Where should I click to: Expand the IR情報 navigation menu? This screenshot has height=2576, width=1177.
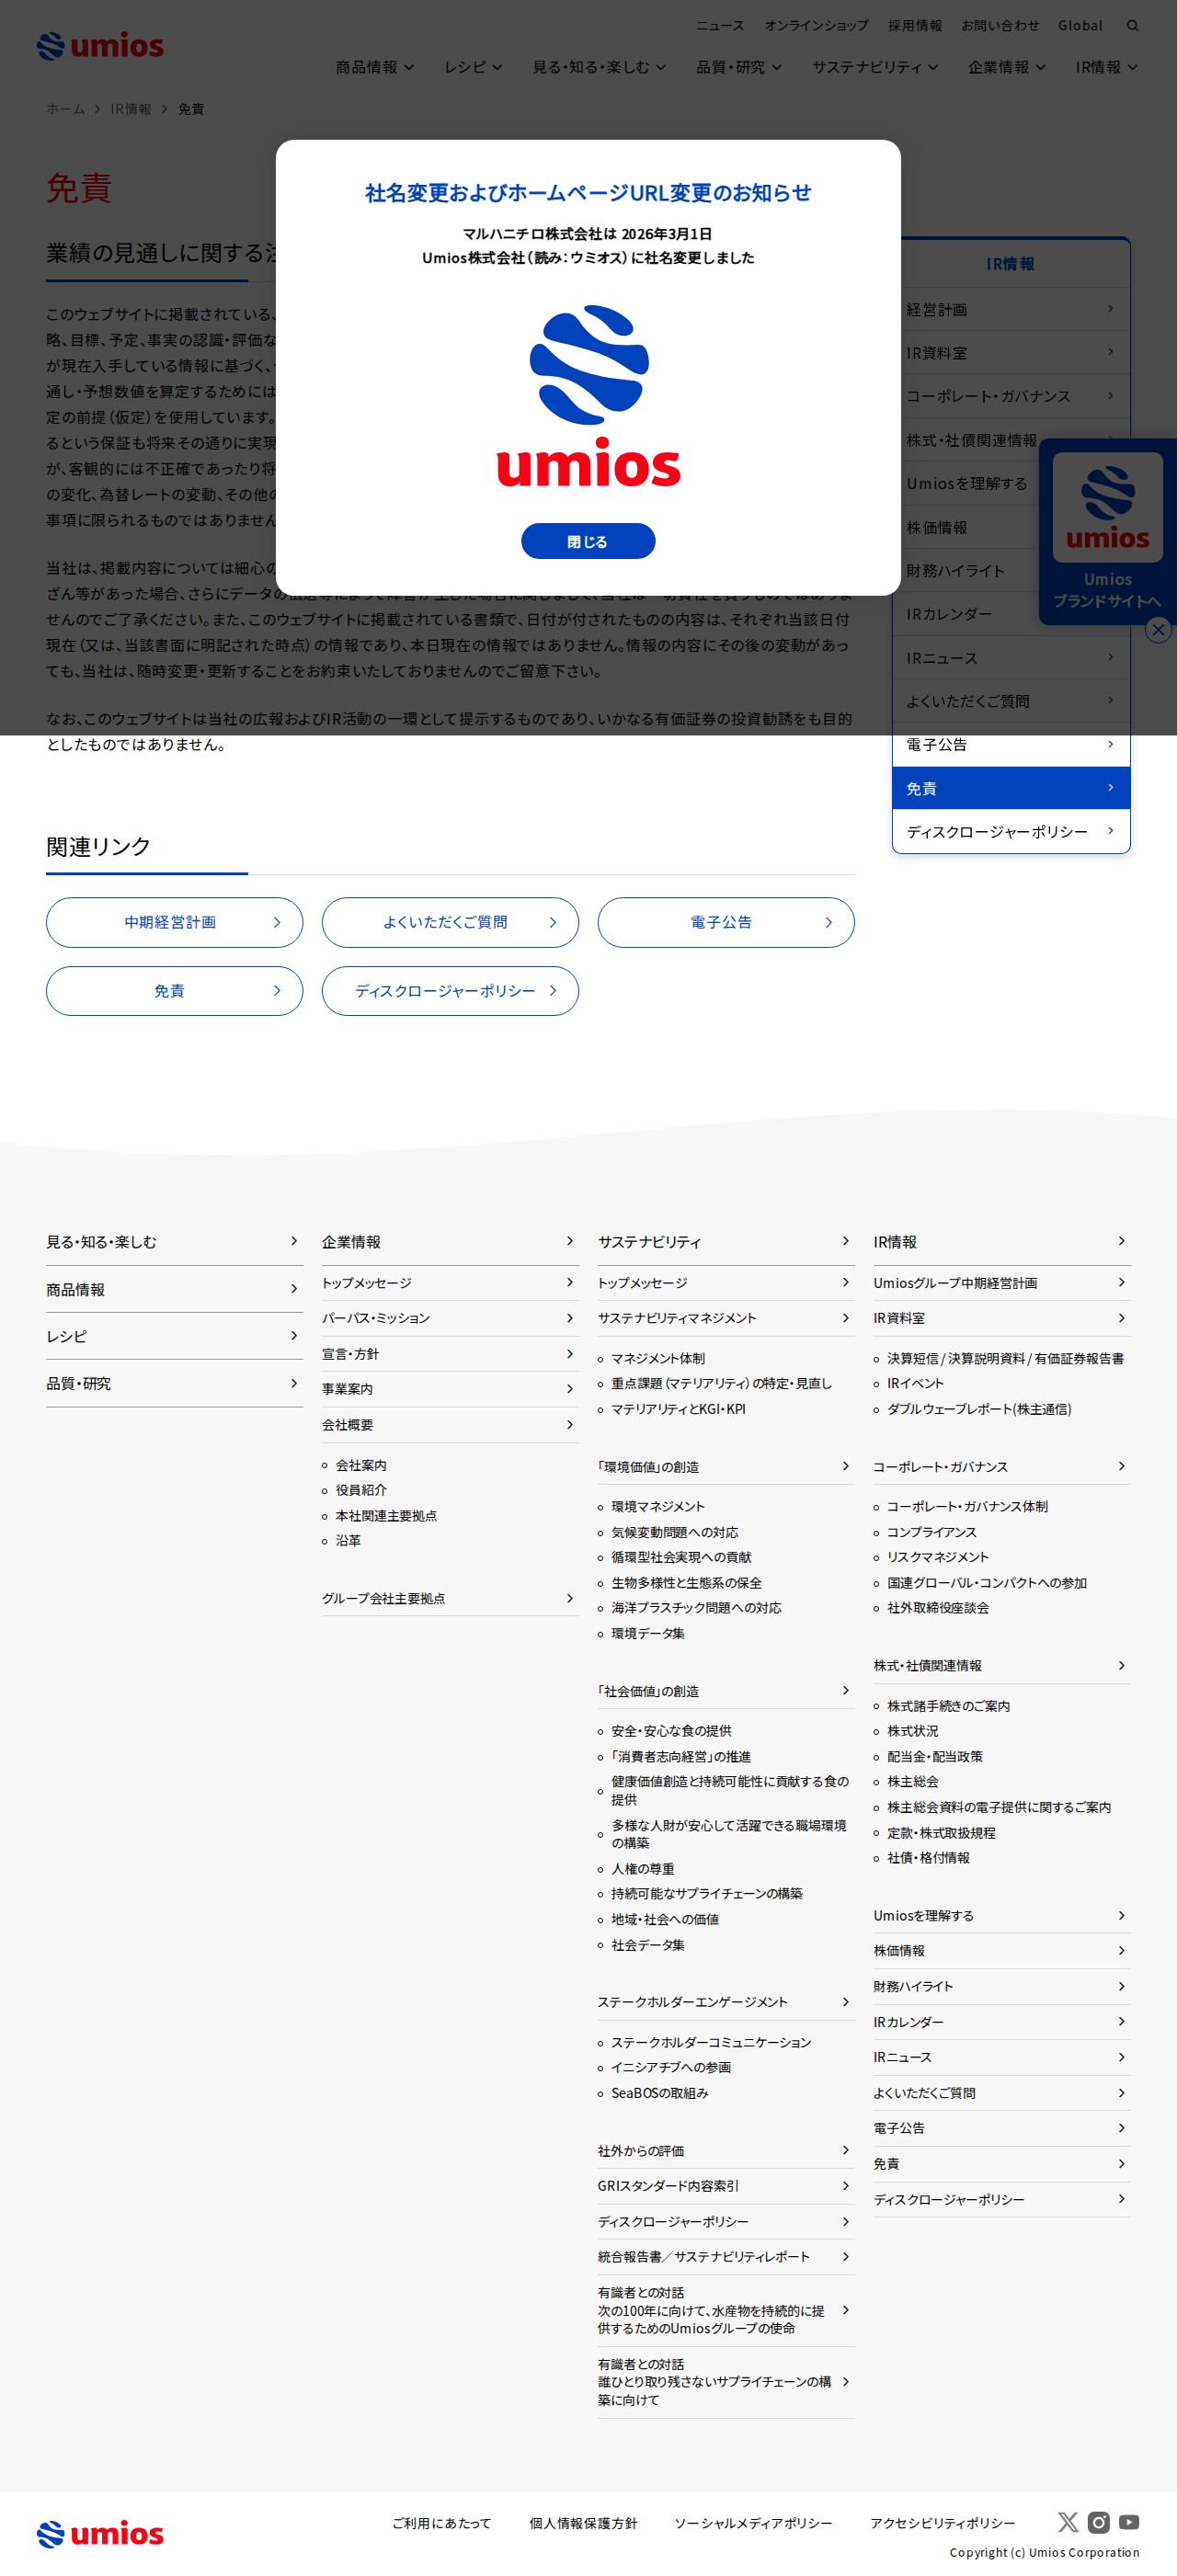1107,67
